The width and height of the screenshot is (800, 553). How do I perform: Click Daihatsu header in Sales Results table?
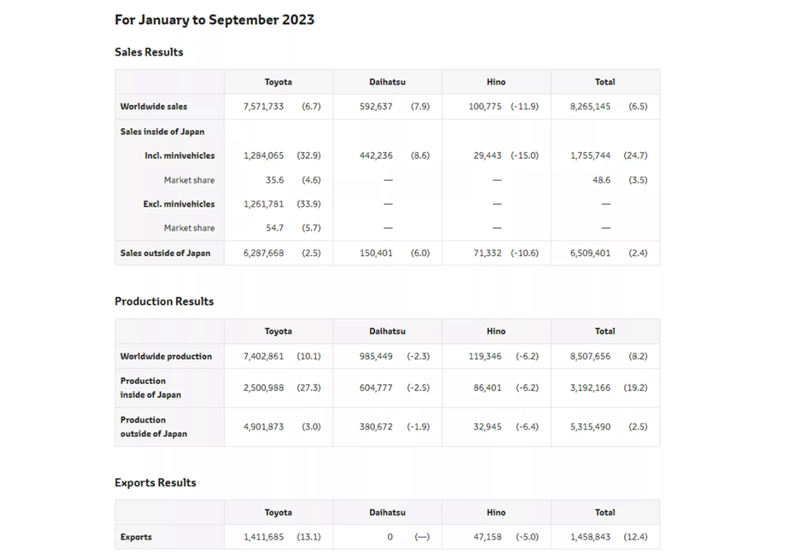click(387, 82)
